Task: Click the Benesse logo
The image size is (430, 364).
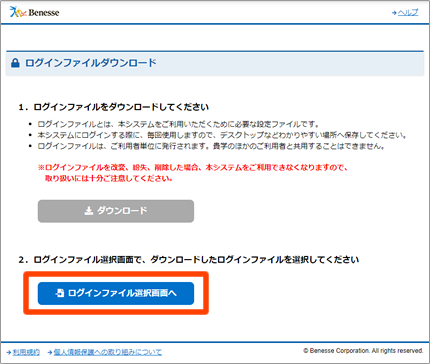Action: tap(34, 12)
